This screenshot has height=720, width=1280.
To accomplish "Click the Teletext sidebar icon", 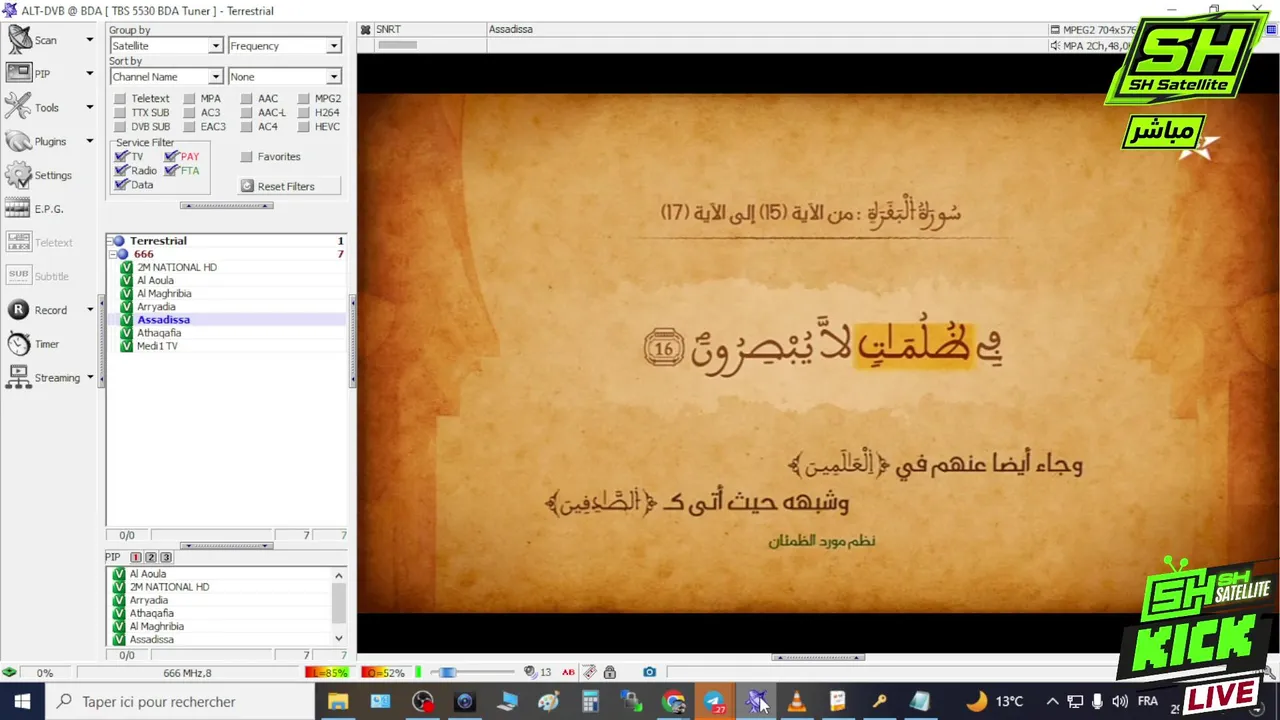I will (19, 242).
